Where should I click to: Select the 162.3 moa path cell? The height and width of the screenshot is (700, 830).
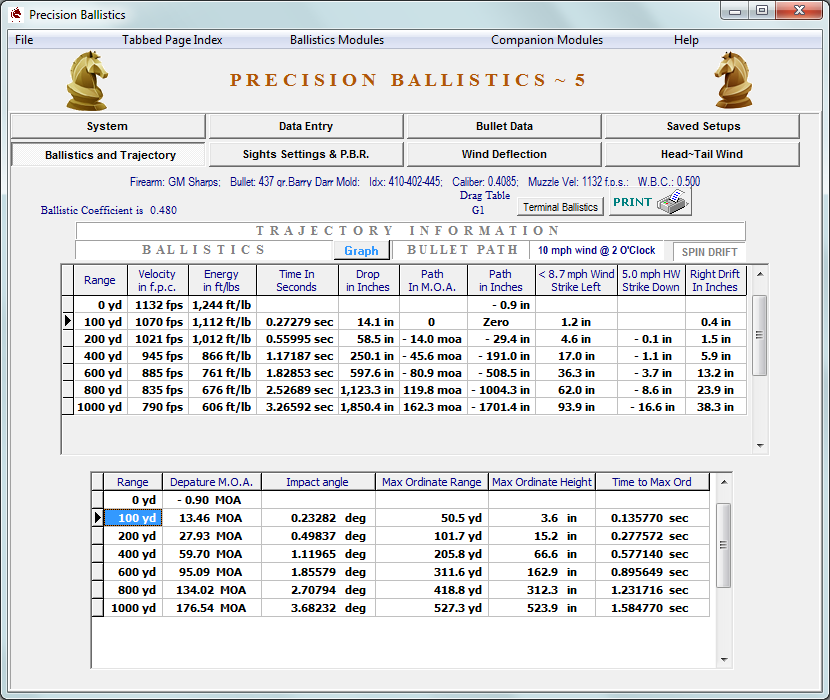[434, 407]
